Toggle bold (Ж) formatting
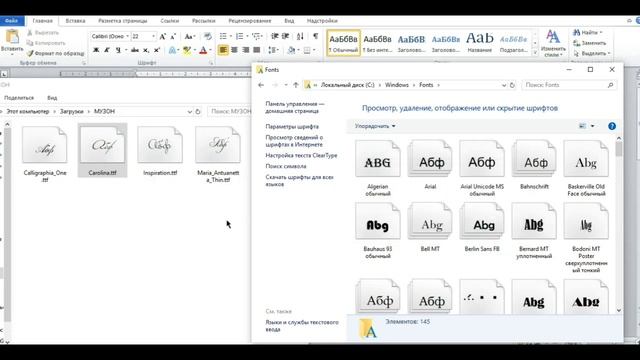This screenshot has height=360, width=640. (x=96, y=50)
